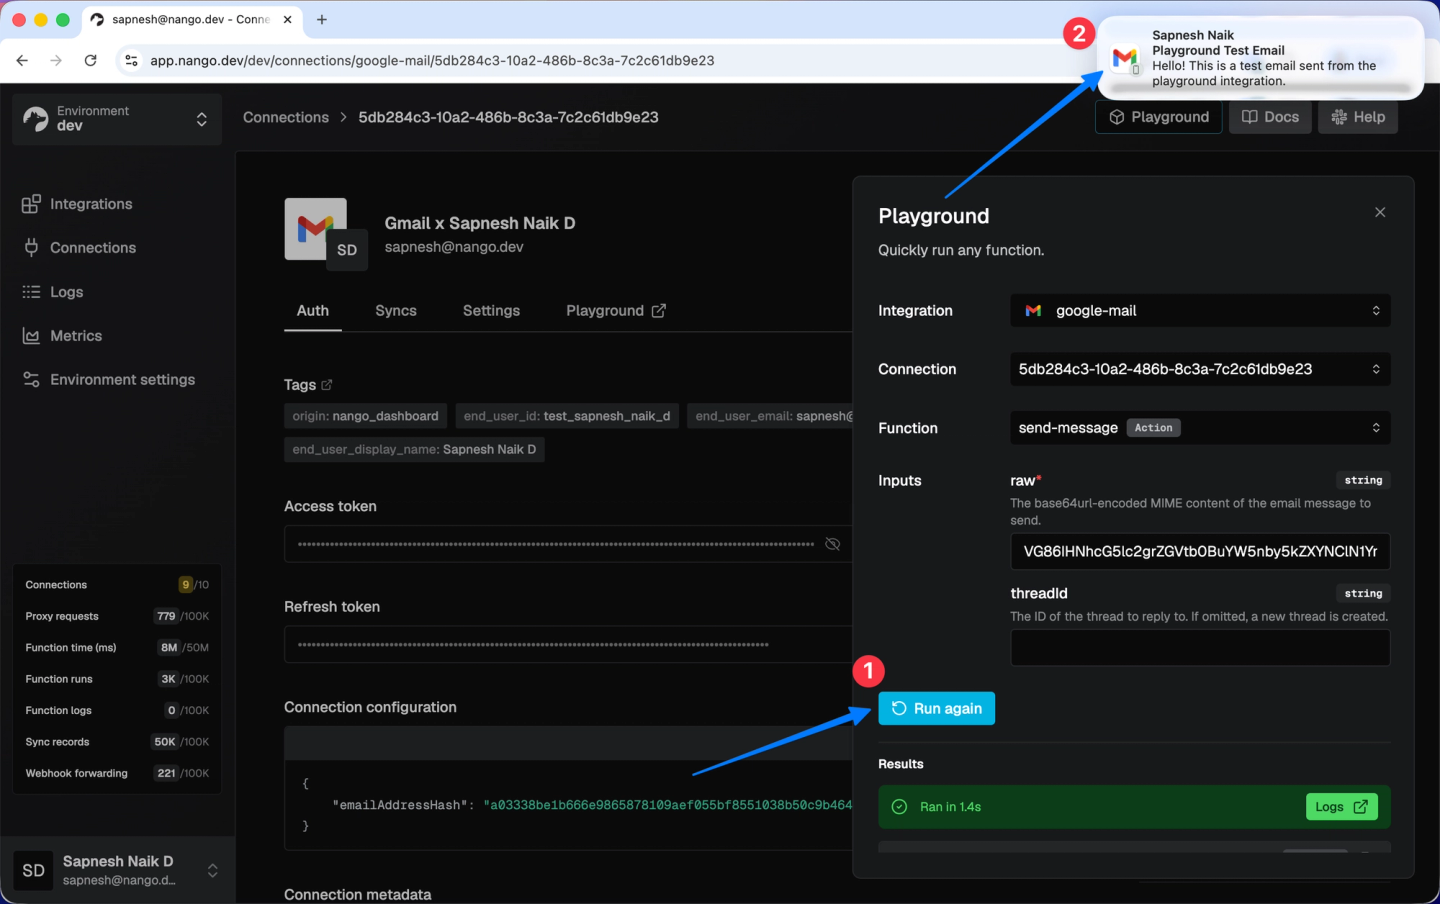This screenshot has width=1440, height=904.
Task: Open a new browser tab
Action: (322, 19)
